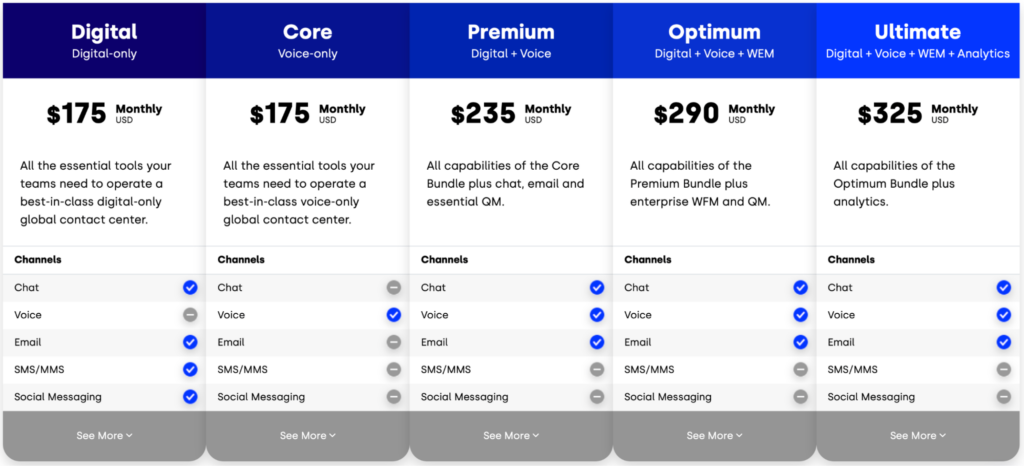
Task: Click SMS/MMS unavailable icon in Optimum plan
Action: [800, 369]
